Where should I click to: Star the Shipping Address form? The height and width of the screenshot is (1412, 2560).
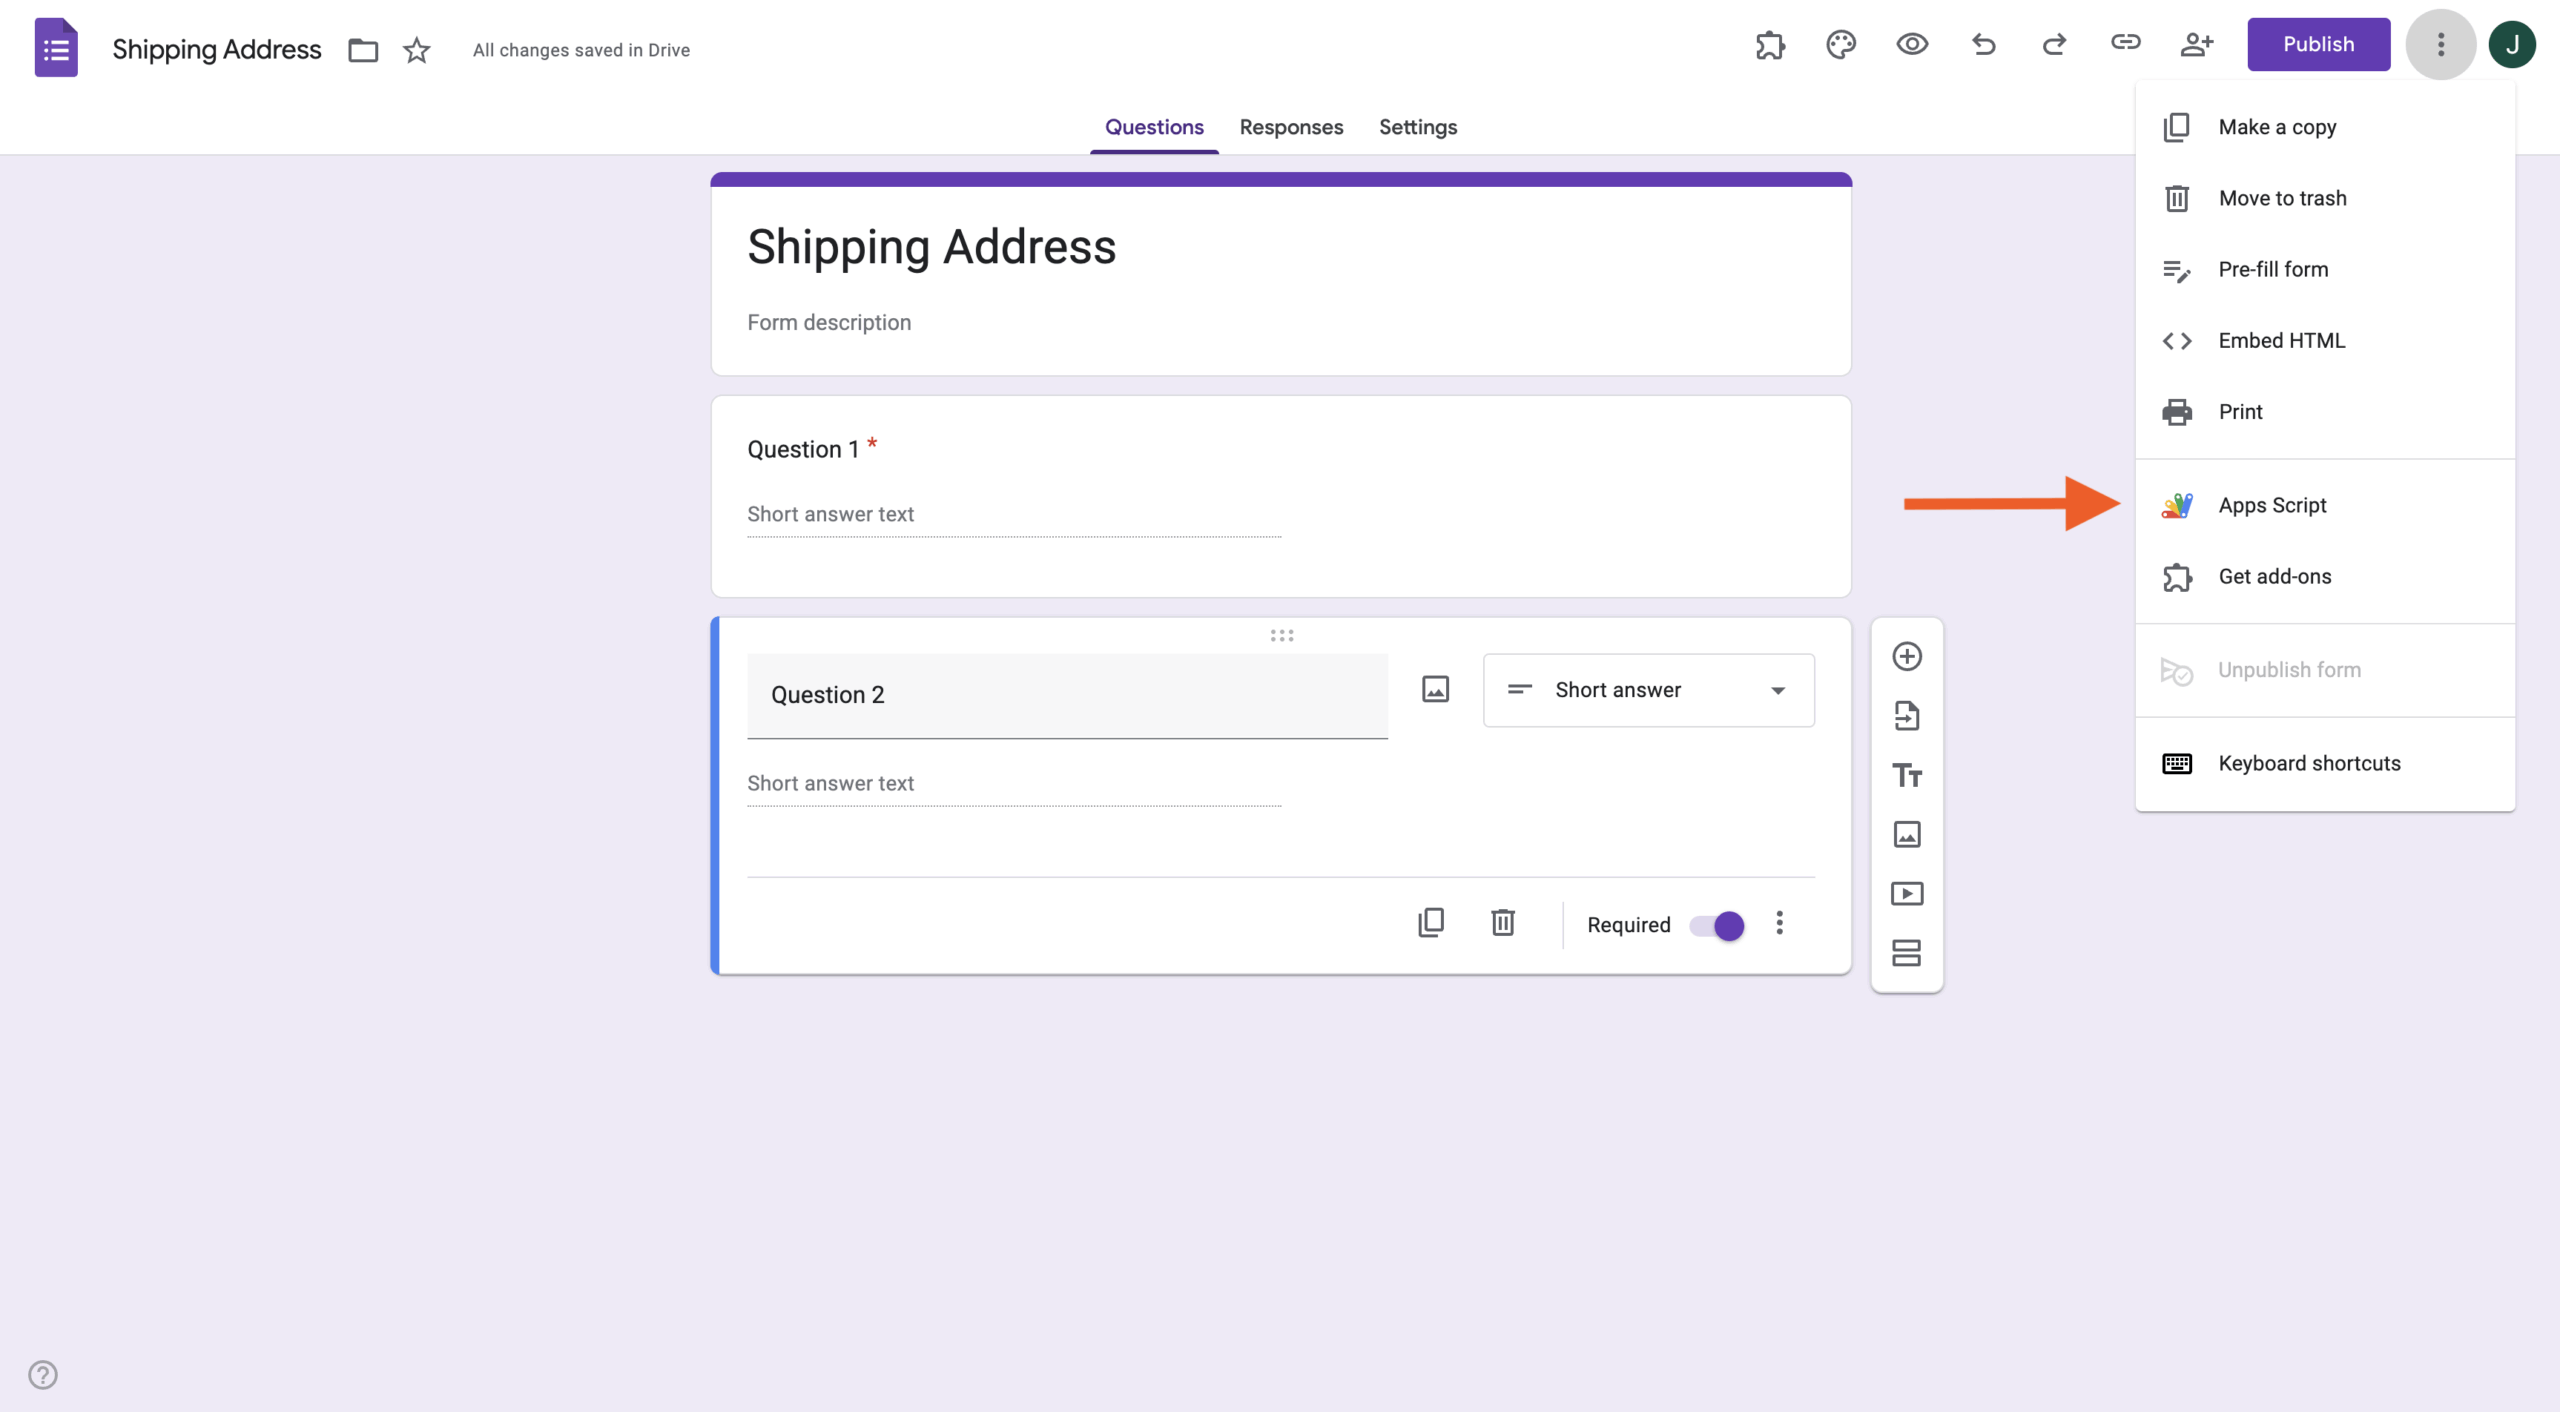click(416, 50)
